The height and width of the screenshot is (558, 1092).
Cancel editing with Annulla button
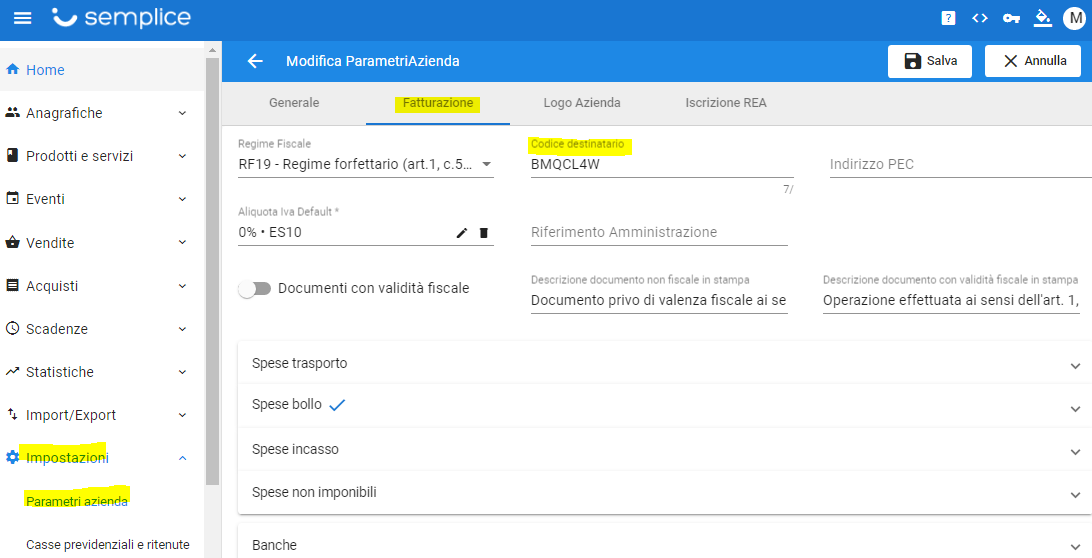(x=1034, y=61)
